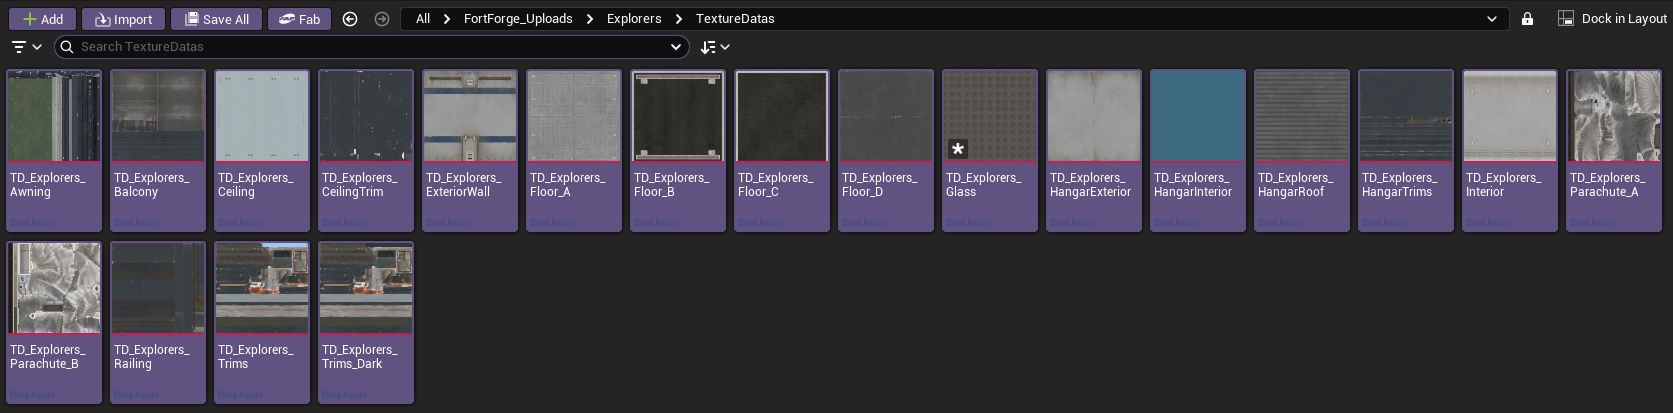Go back in folder history
Viewport: 1673px width, 413px height.
(350, 19)
